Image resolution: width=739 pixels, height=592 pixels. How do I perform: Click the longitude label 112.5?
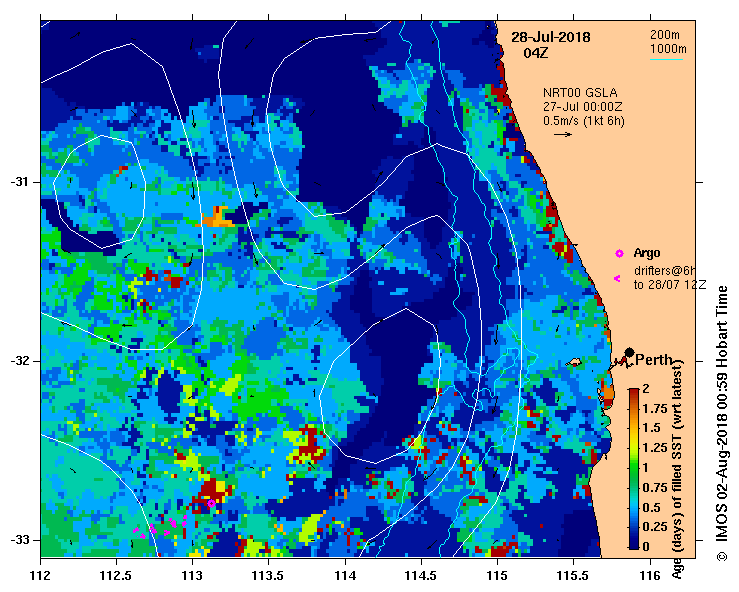(x=116, y=575)
